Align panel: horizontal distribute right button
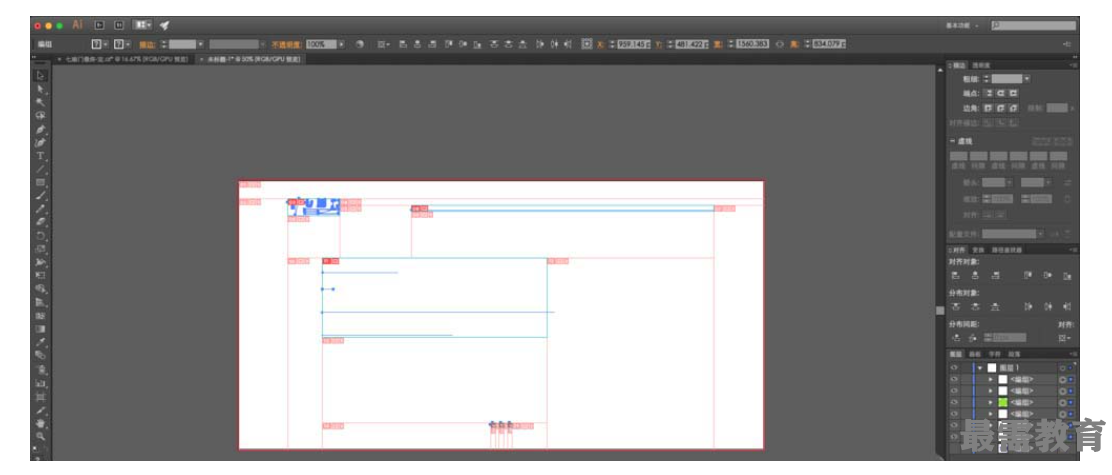 pos(1067,306)
